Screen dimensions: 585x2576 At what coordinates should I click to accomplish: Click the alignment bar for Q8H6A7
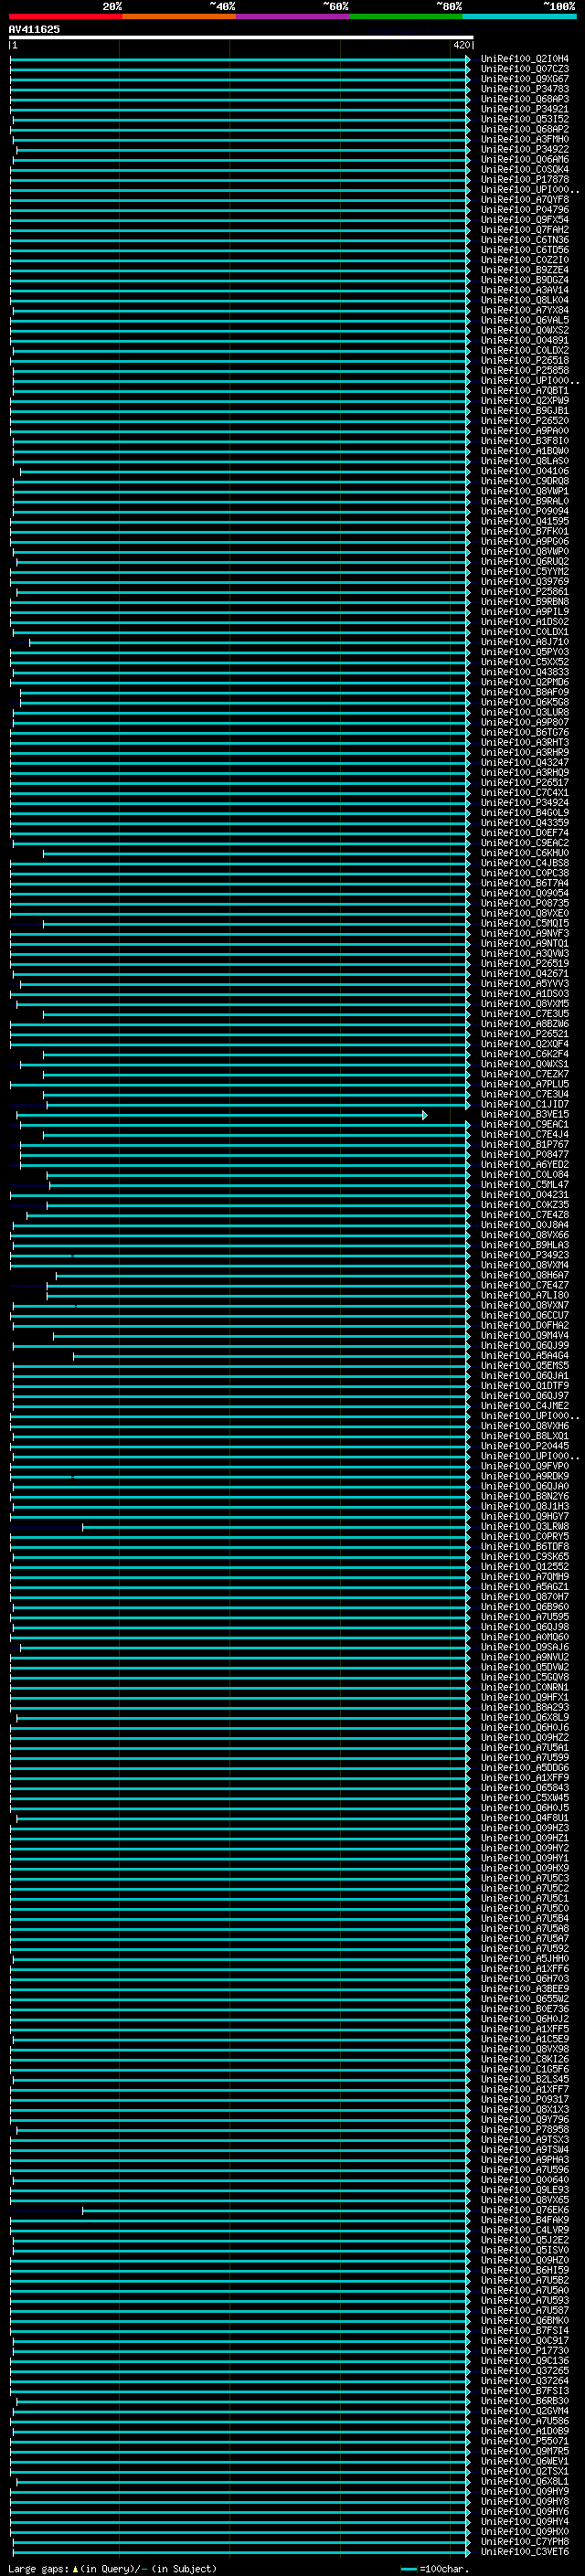pos(263,1276)
